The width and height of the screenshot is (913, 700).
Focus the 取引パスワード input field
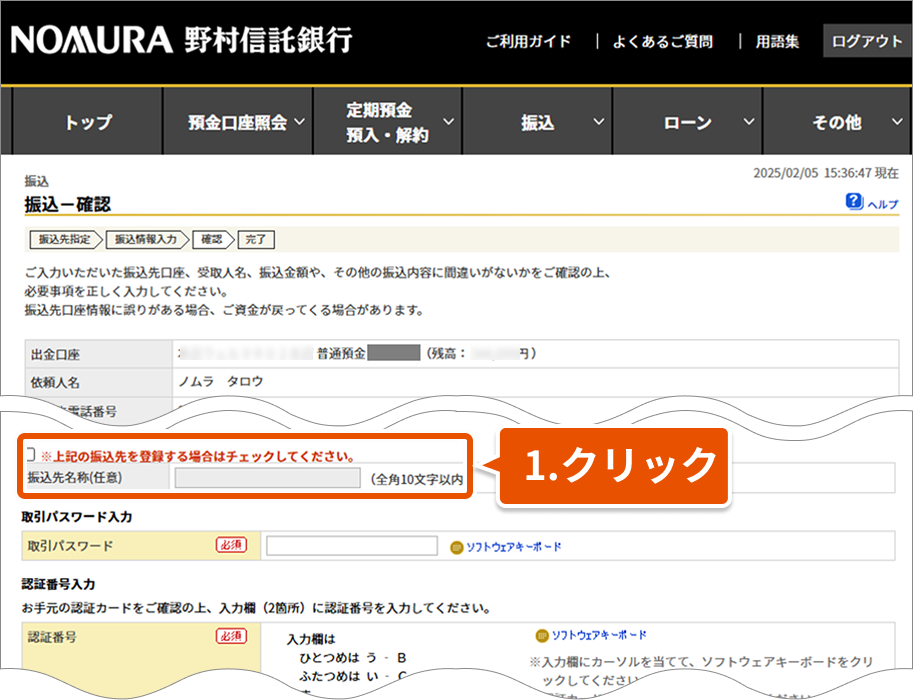352,546
